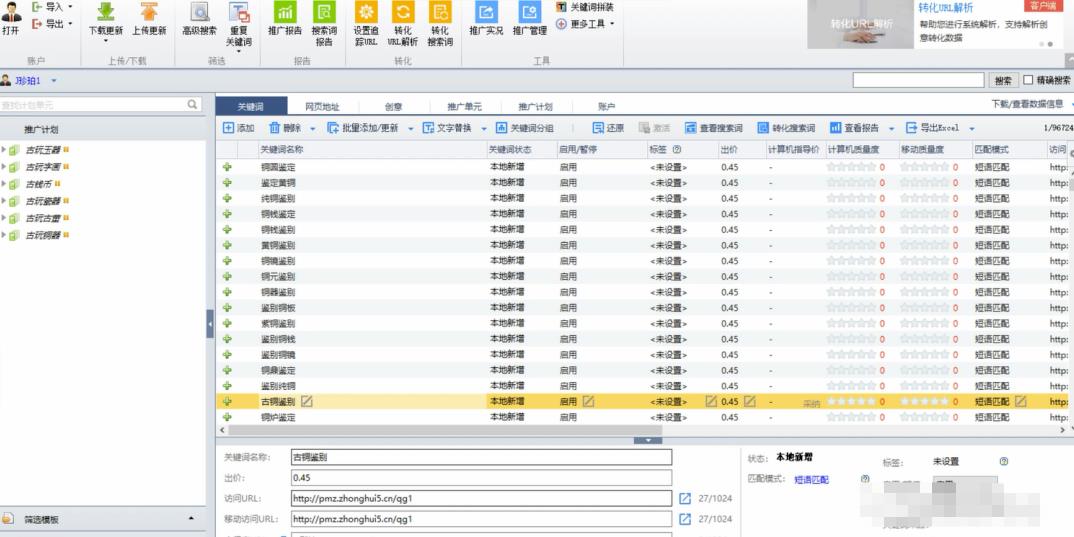Click the 出价 input field showing 0.45

point(480,478)
